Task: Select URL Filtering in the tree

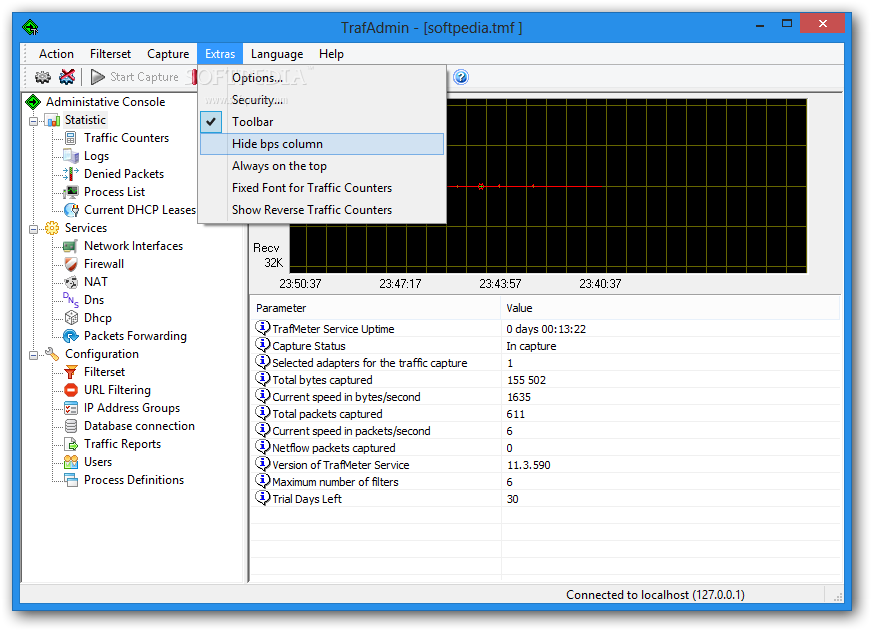Action: (117, 390)
